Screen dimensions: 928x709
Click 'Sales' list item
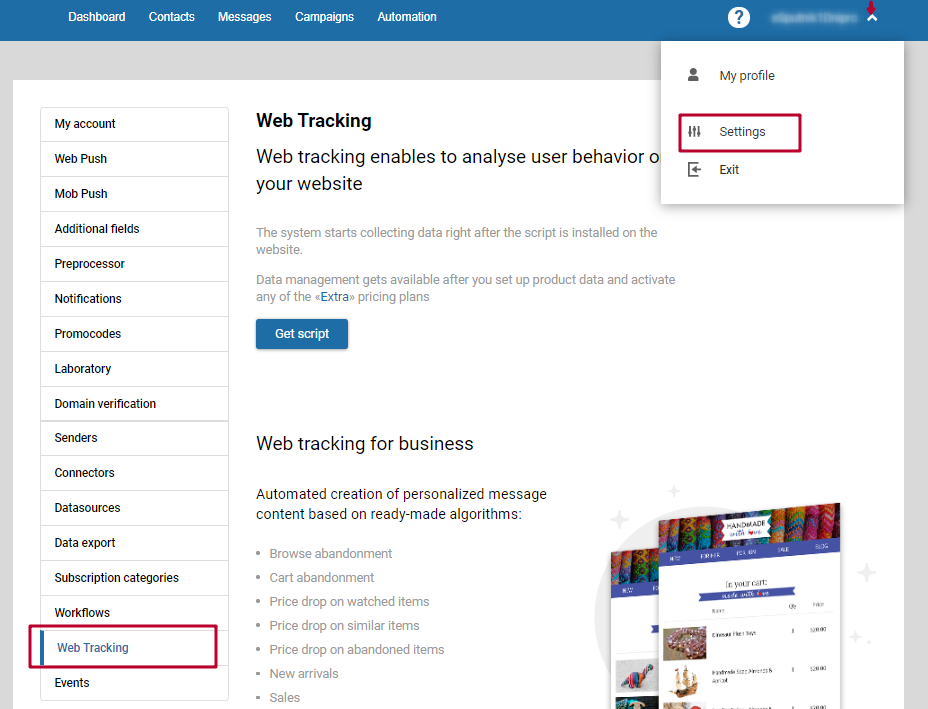(x=285, y=698)
